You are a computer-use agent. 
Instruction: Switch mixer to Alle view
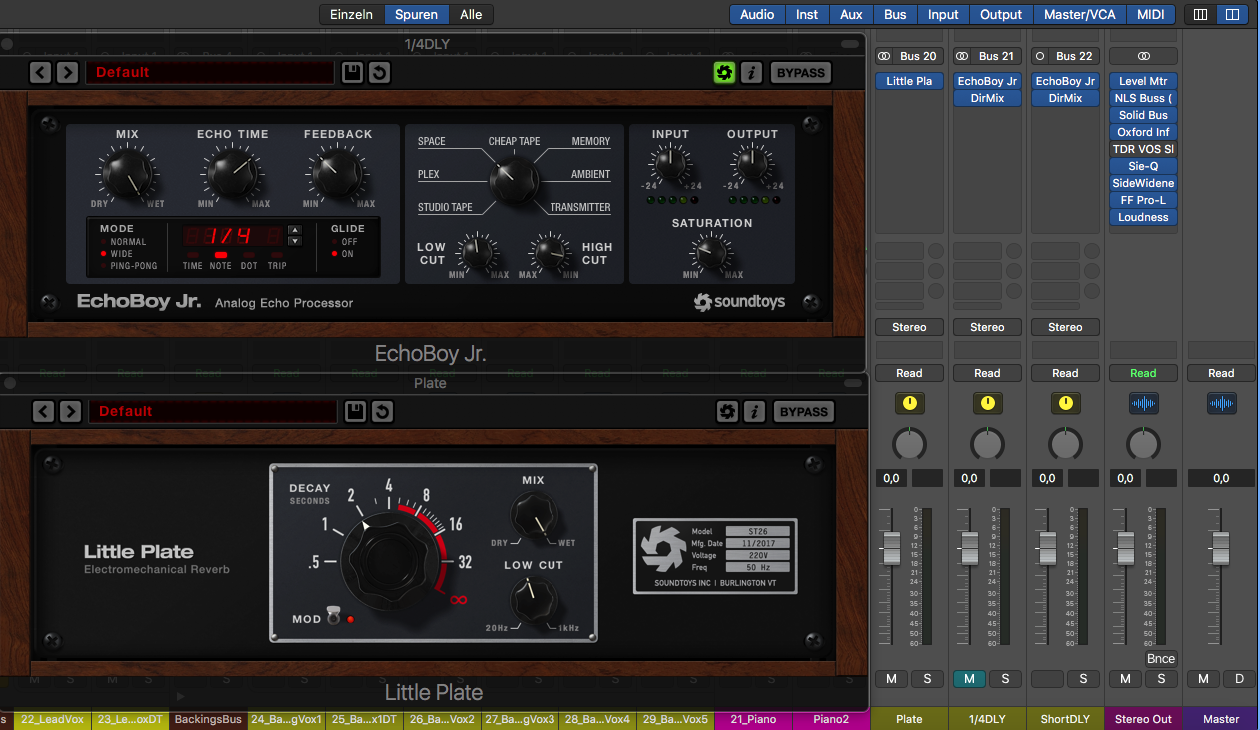471,14
